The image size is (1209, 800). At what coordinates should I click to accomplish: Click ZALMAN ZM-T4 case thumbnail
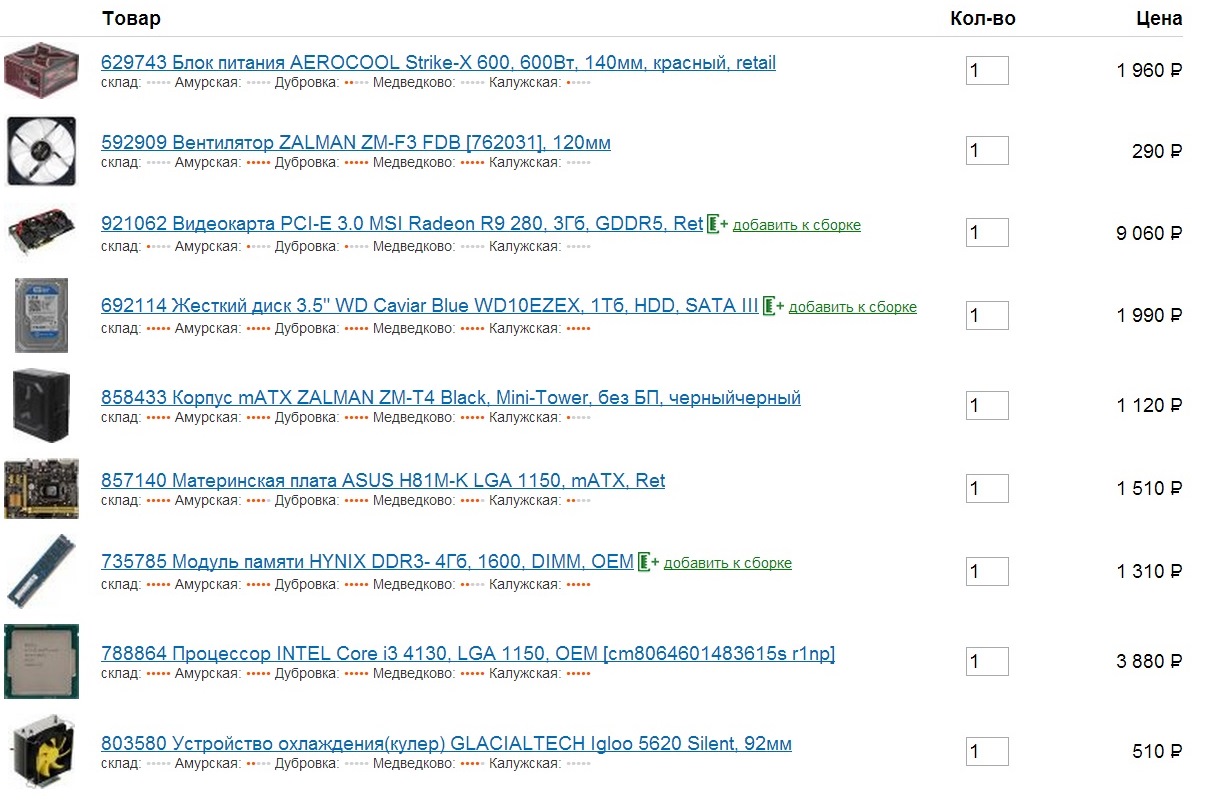tap(41, 405)
